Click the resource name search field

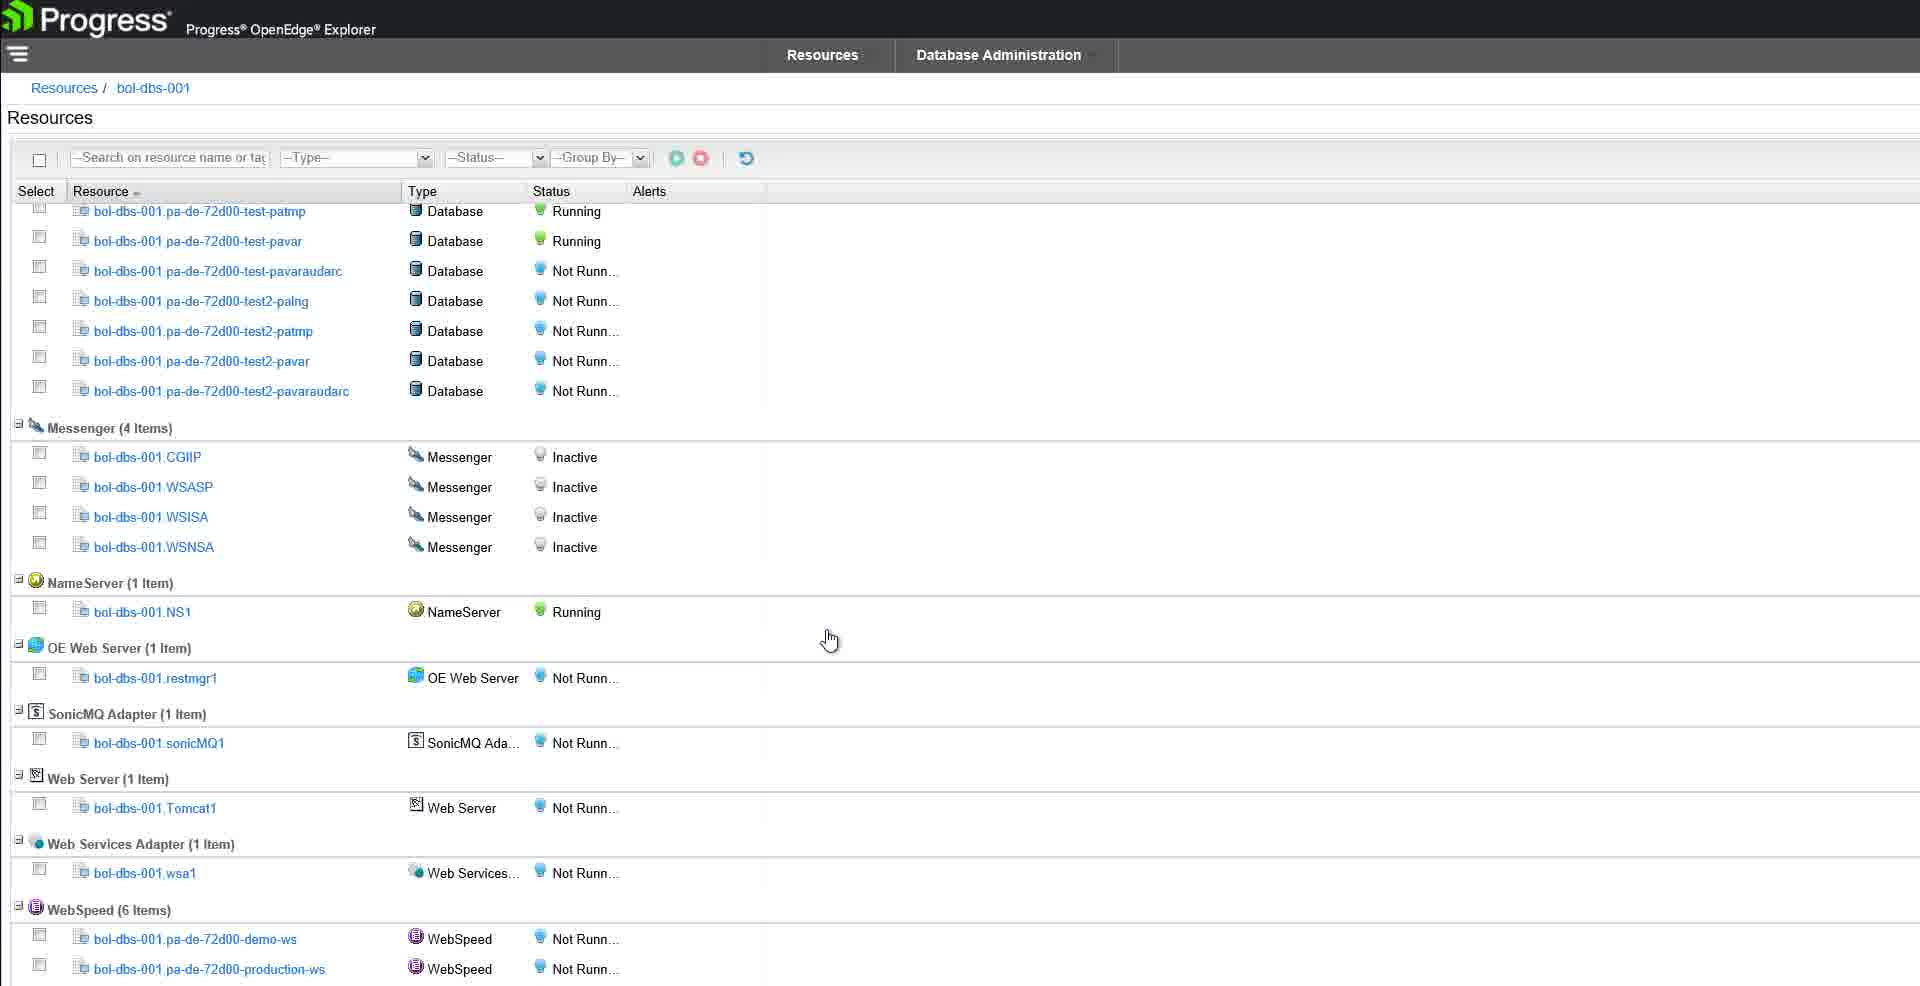[170, 158]
